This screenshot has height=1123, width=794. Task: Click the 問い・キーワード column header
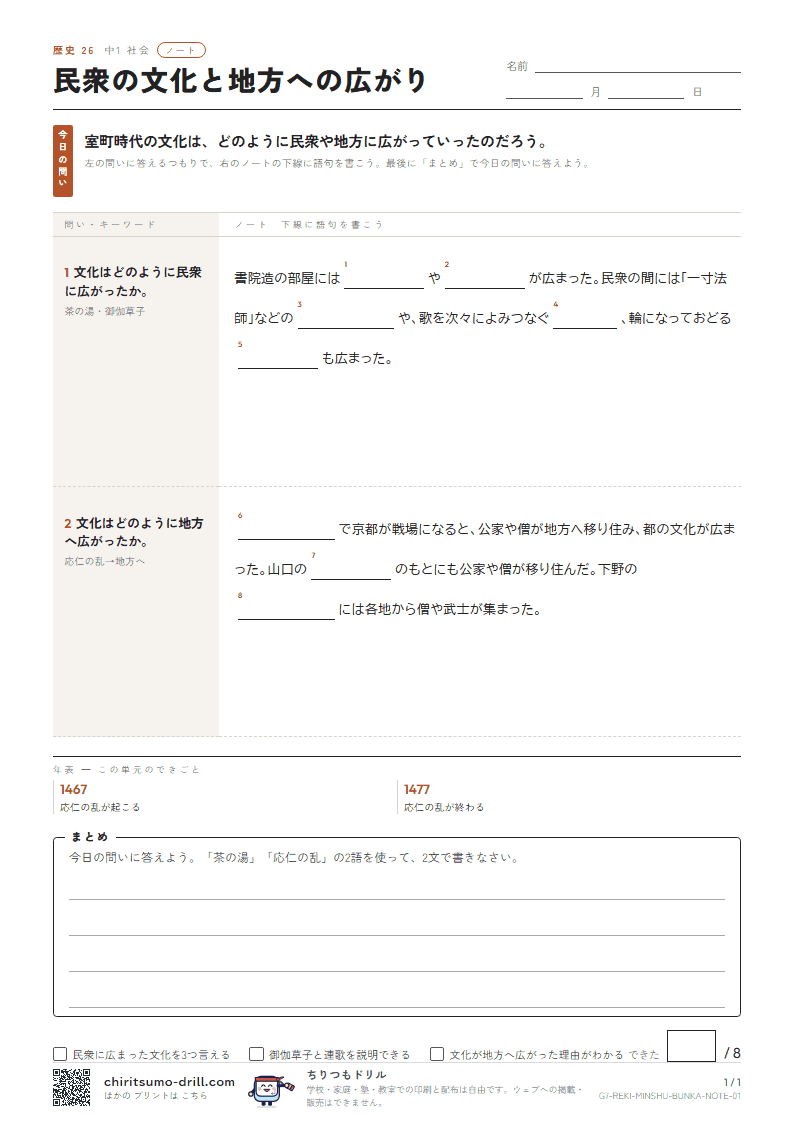110,225
